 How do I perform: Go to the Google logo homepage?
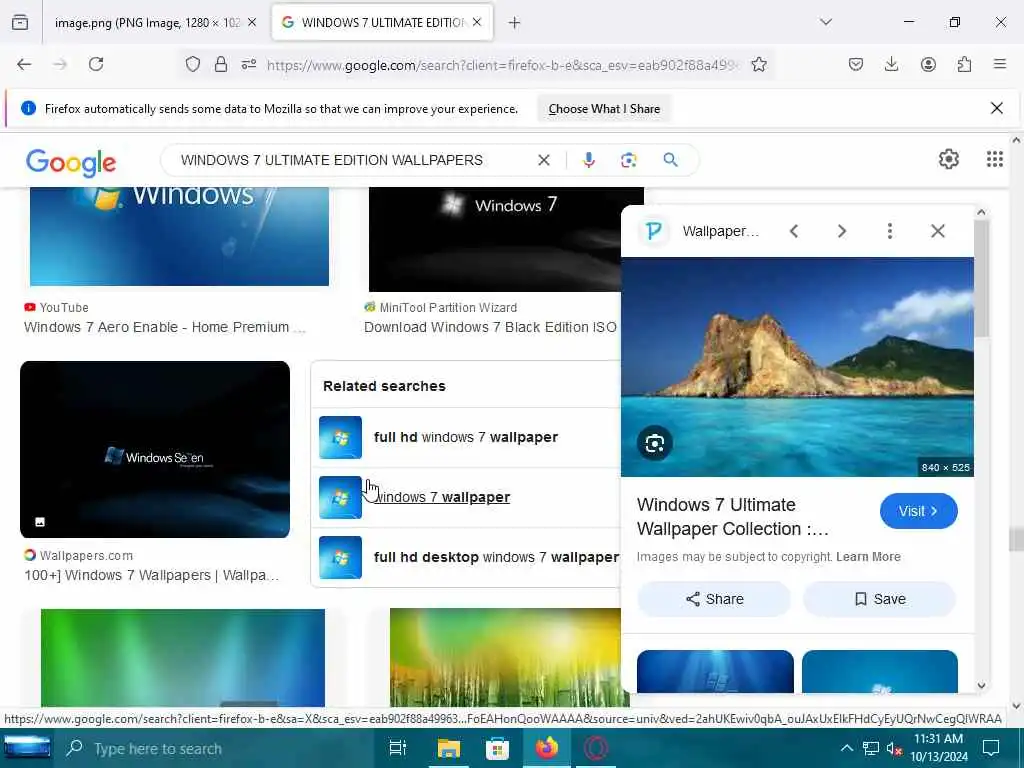[x=71, y=162]
